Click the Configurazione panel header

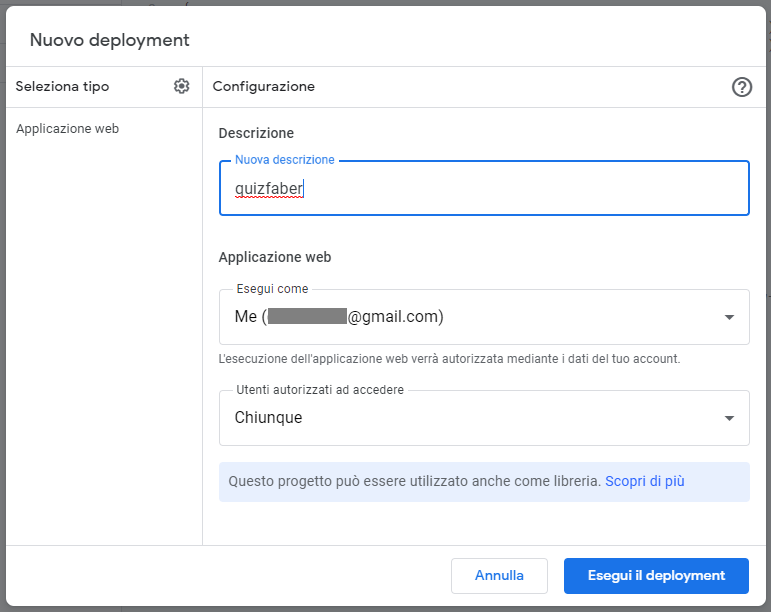point(264,87)
